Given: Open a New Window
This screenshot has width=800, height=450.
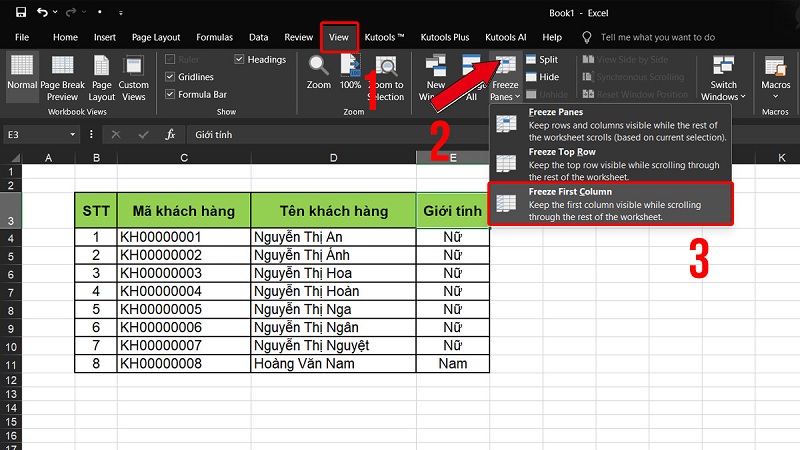Looking at the screenshot, I should coord(435,78).
